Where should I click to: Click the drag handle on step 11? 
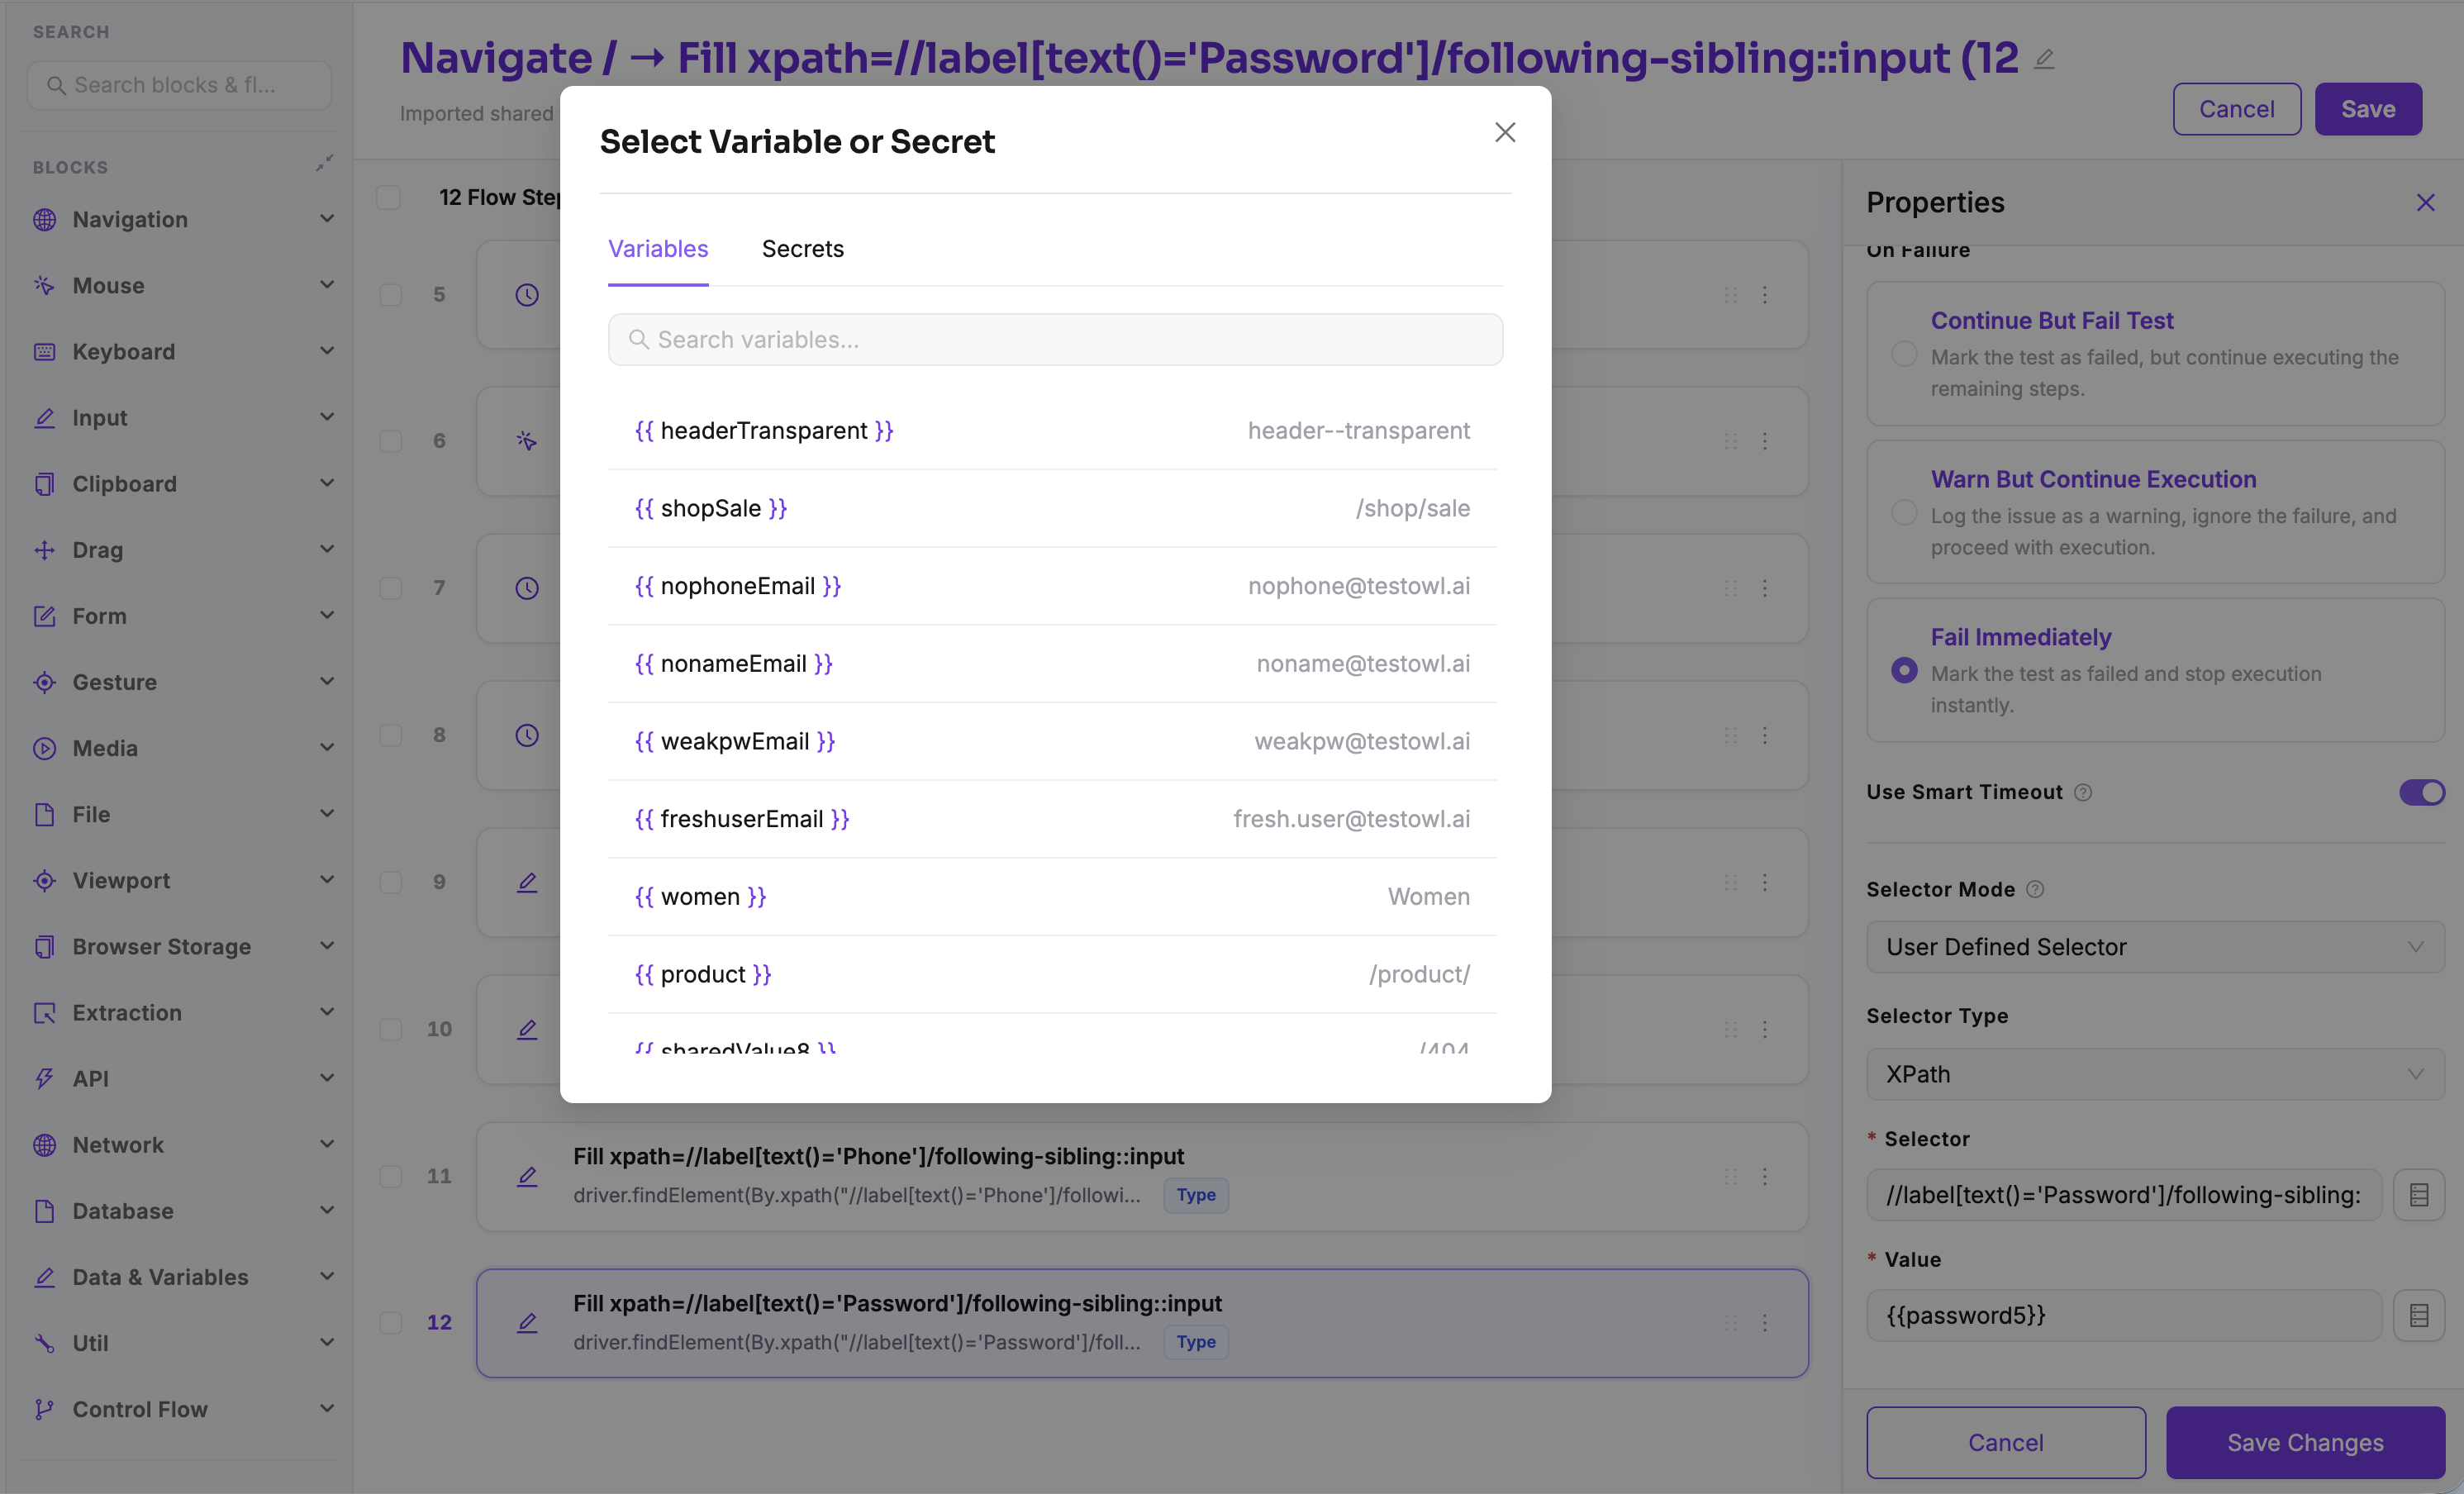tap(1730, 1176)
